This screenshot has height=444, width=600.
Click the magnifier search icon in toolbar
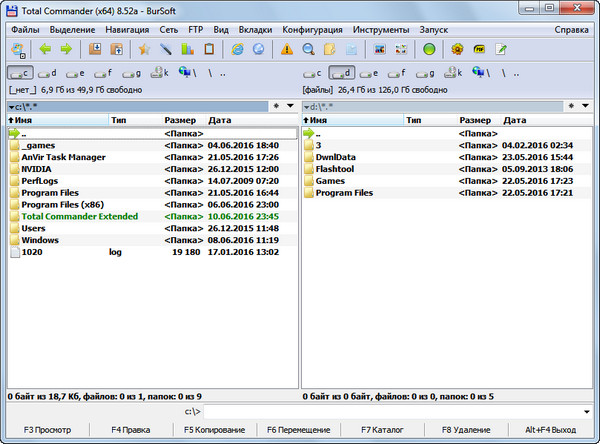(308, 49)
